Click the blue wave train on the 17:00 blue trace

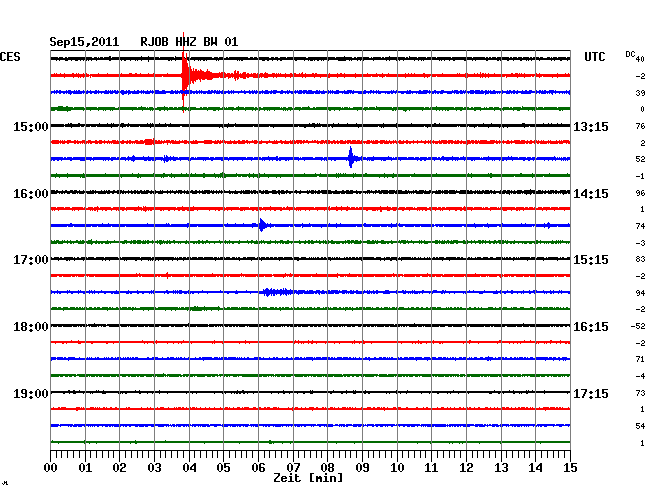[x=277, y=292]
